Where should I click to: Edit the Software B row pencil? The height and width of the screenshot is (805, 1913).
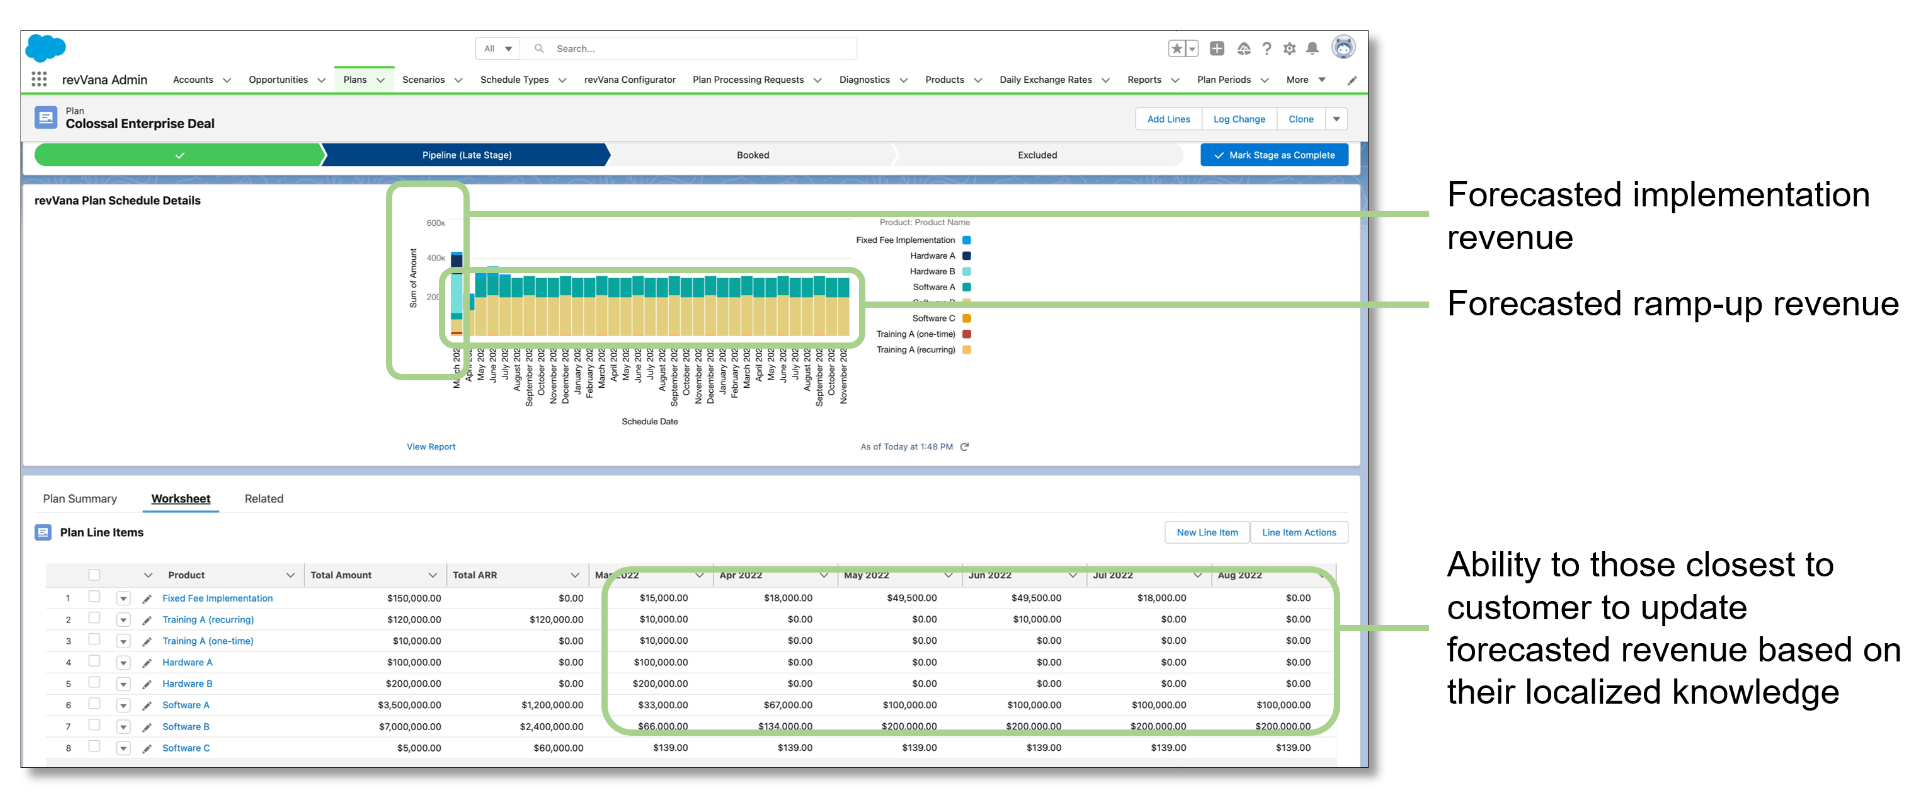click(147, 727)
